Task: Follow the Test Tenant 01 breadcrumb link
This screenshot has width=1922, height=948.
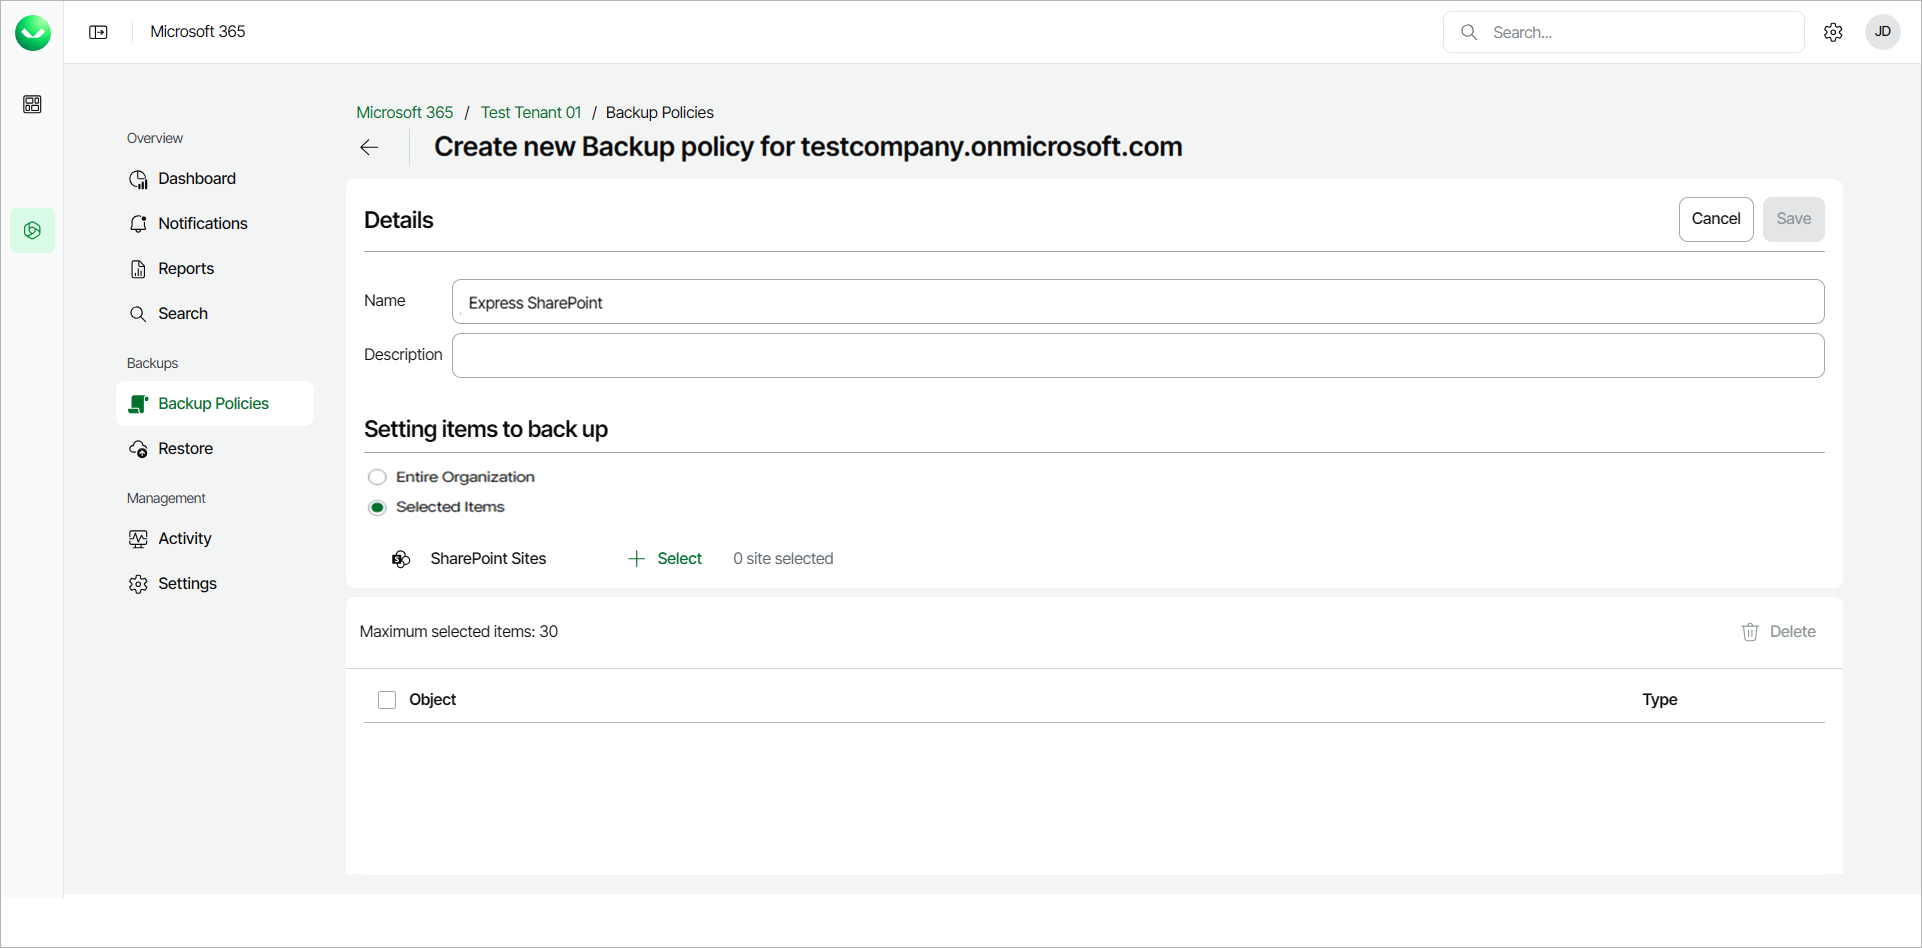Action: click(x=530, y=113)
